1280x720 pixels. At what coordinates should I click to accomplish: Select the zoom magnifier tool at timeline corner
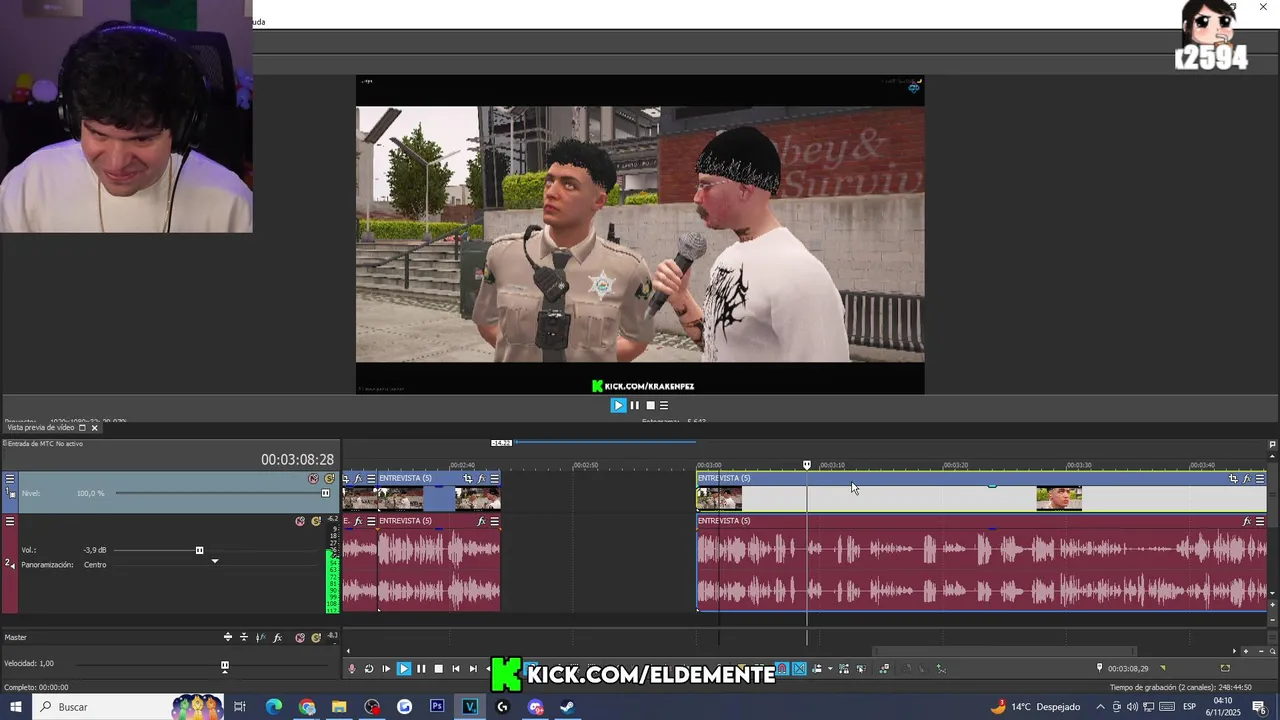(1272, 651)
